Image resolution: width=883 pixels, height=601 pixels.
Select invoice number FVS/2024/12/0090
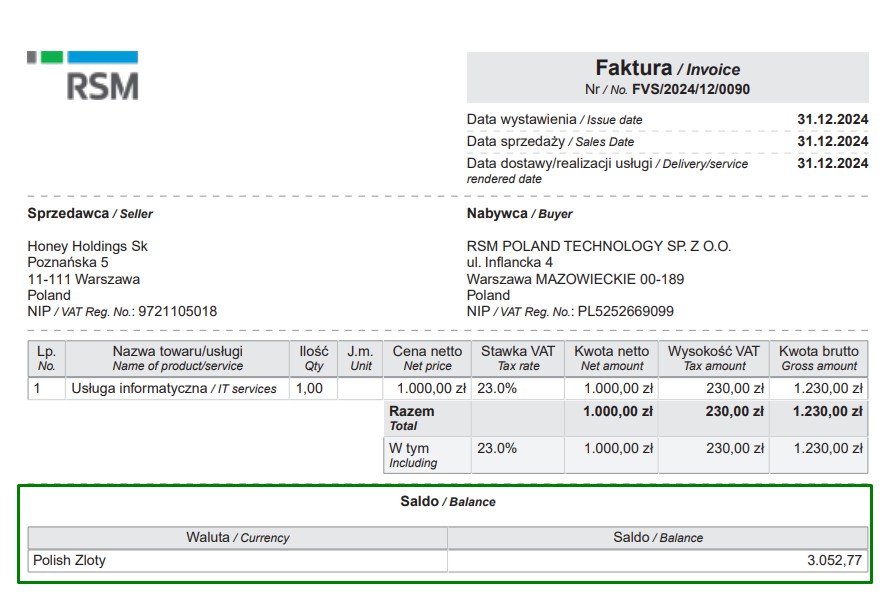tap(691, 89)
